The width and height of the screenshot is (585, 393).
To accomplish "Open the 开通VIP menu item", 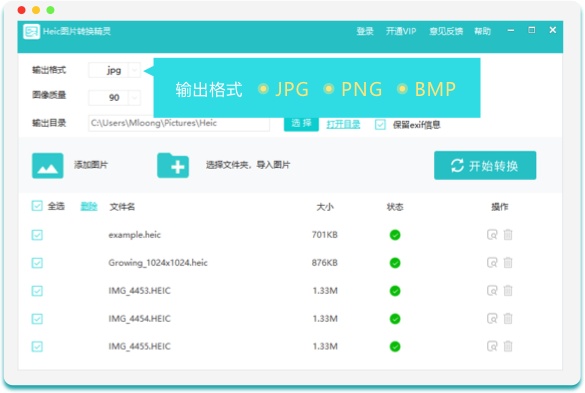I will coord(401,31).
